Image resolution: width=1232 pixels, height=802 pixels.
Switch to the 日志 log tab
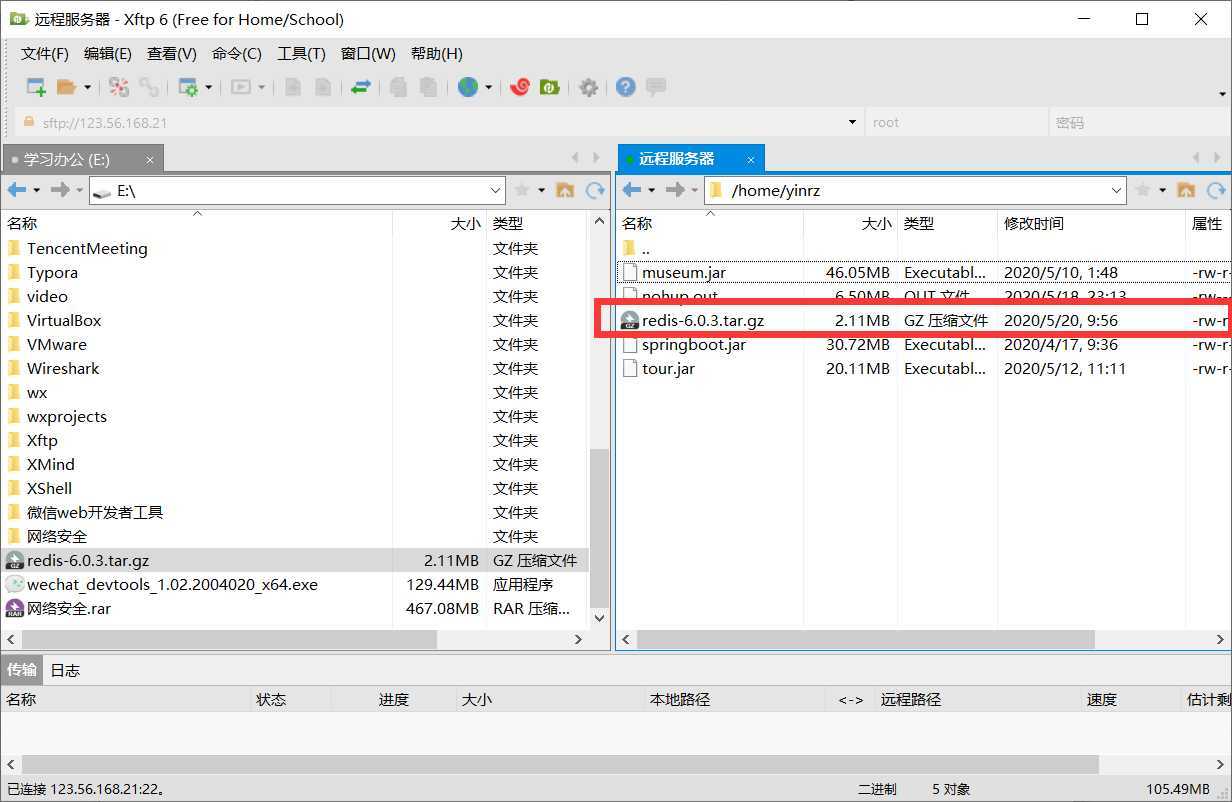pyautogui.click(x=65, y=669)
